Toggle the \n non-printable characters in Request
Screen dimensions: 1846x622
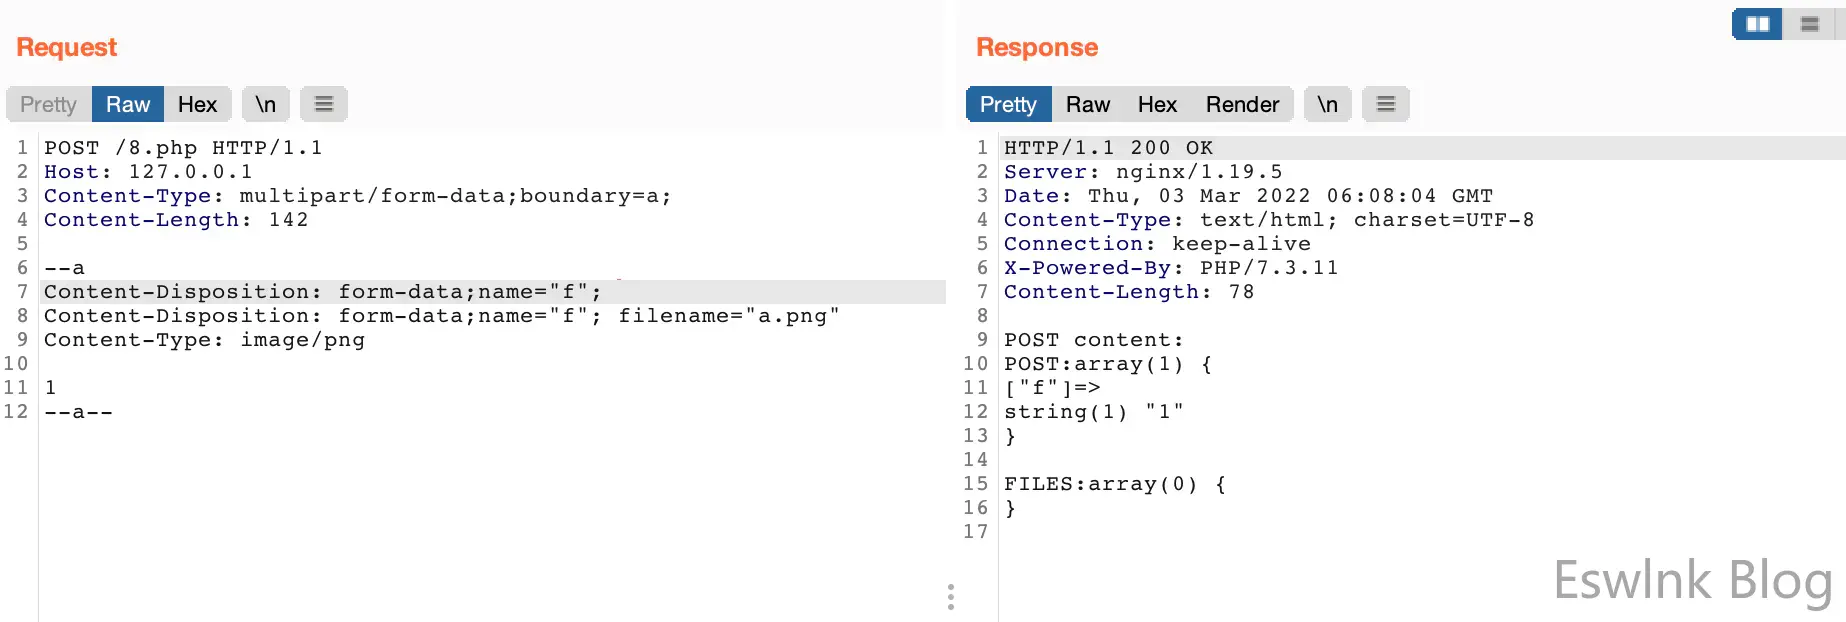pyautogui.click(x=265, y=104)
